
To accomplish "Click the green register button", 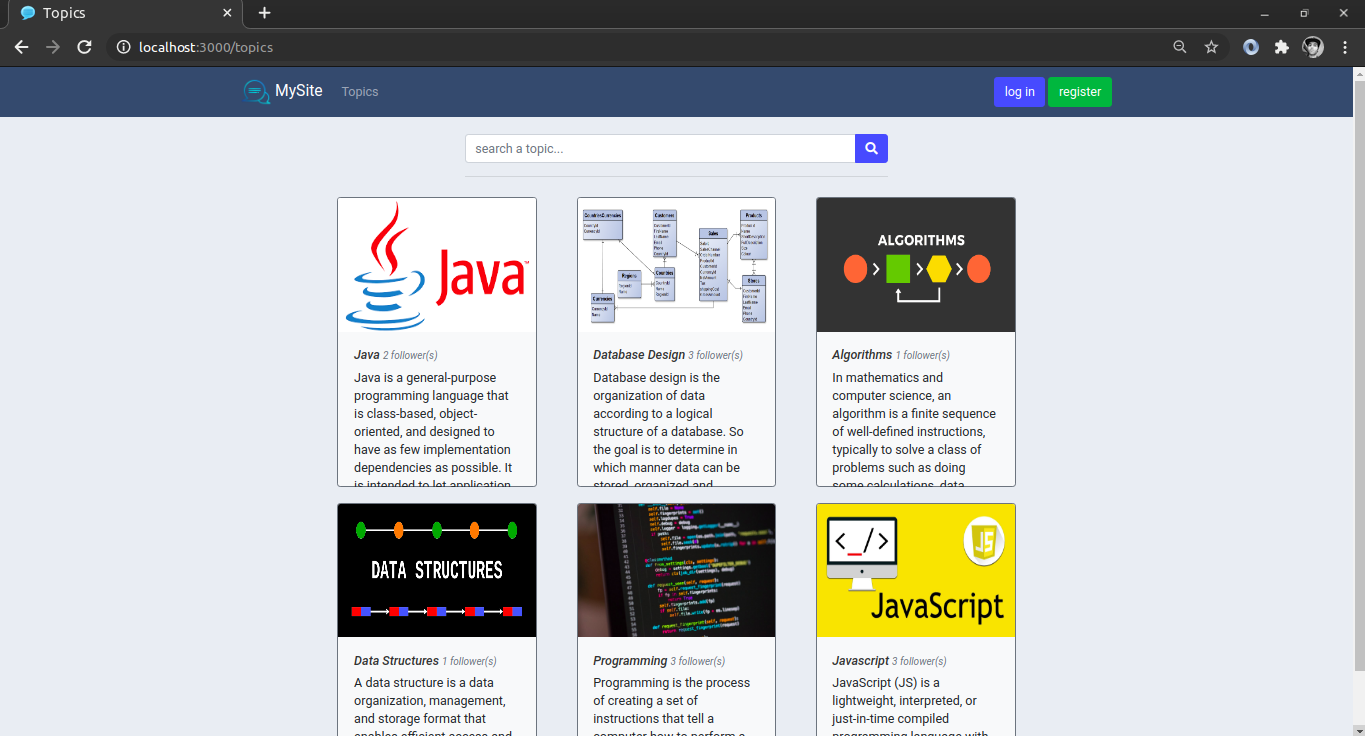I will [x=1080, y=92].
